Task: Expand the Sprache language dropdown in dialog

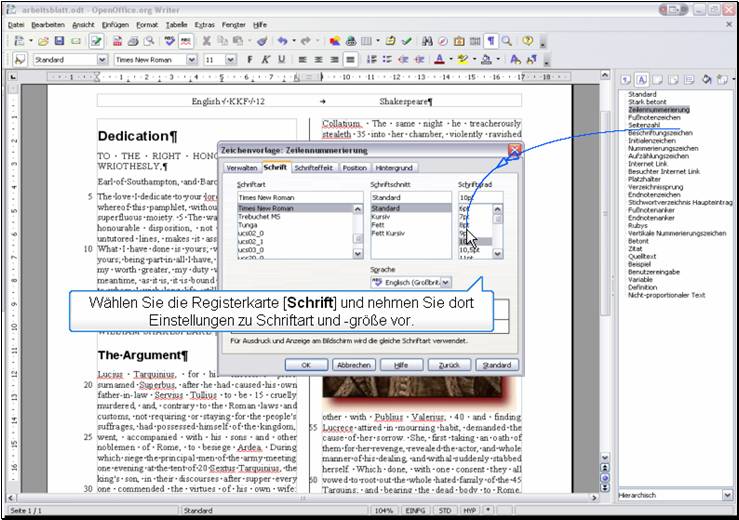Action: click(445, 284)
